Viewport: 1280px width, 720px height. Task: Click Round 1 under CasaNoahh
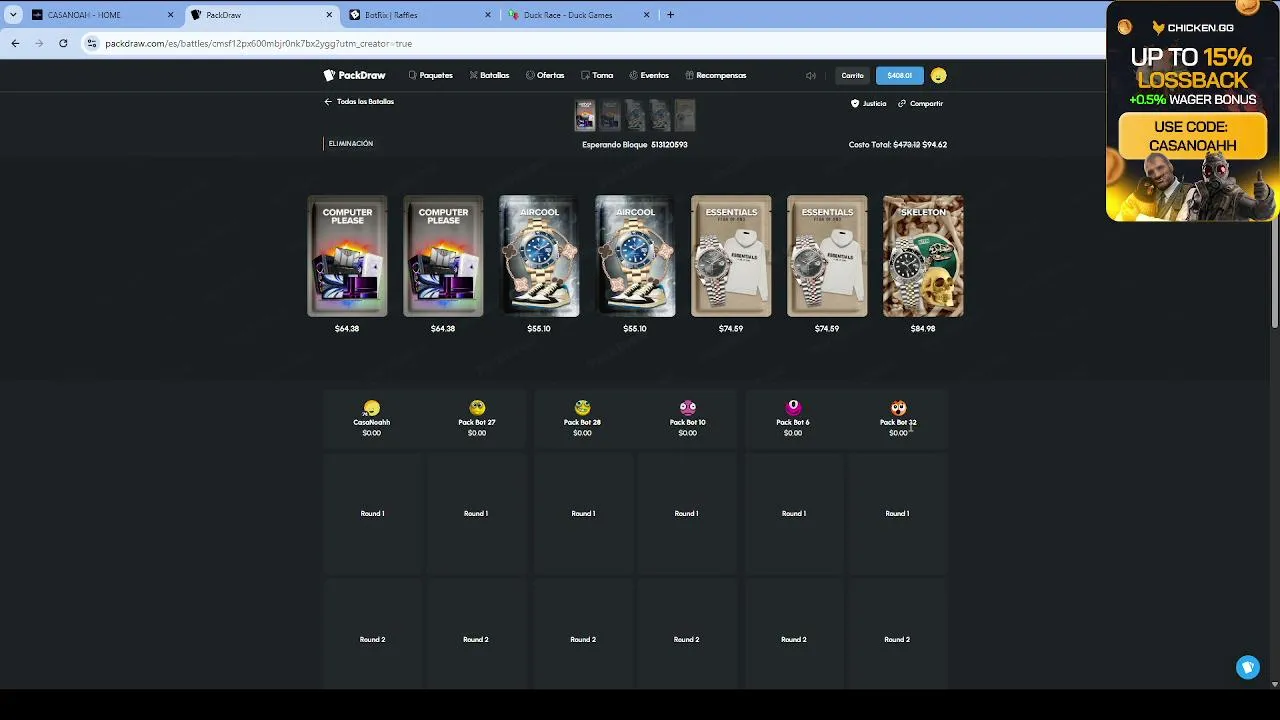click(x=372, y=514)
